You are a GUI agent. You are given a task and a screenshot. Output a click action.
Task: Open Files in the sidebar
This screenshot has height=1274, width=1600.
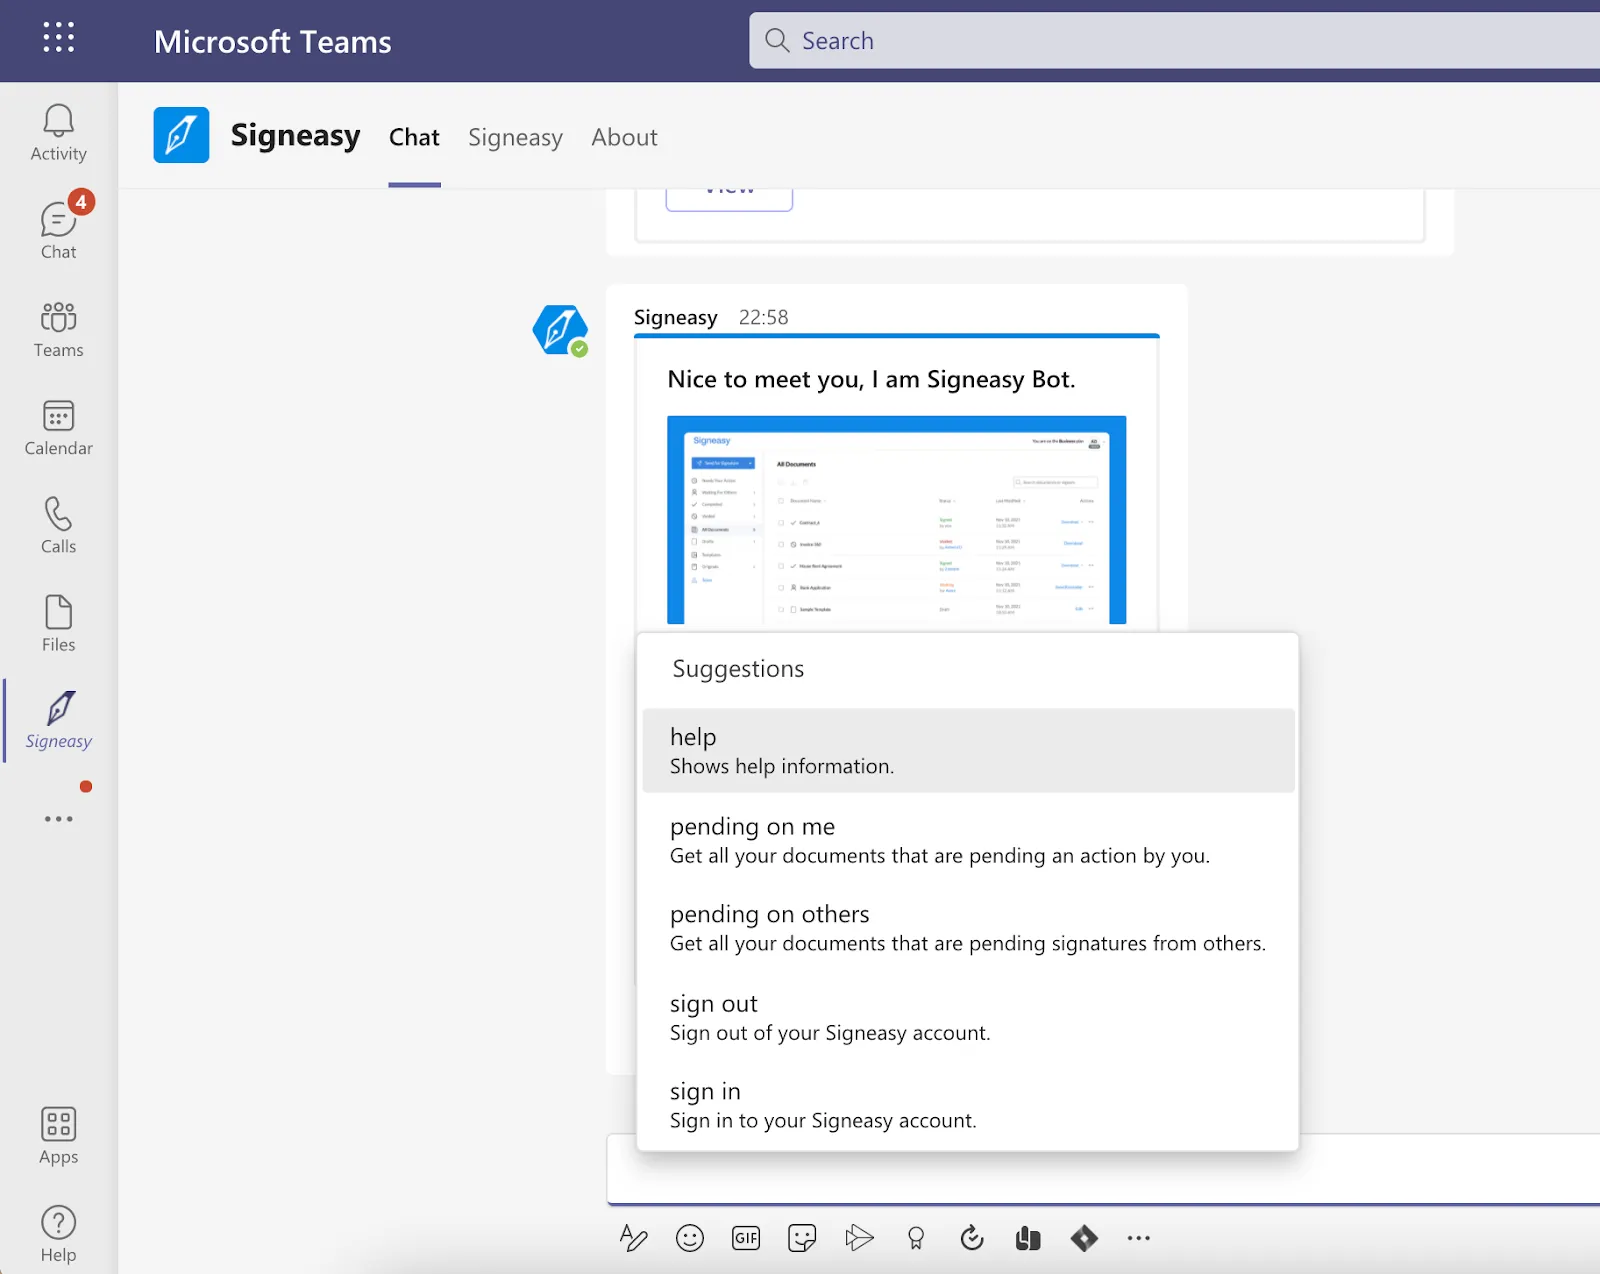point(58,623)
